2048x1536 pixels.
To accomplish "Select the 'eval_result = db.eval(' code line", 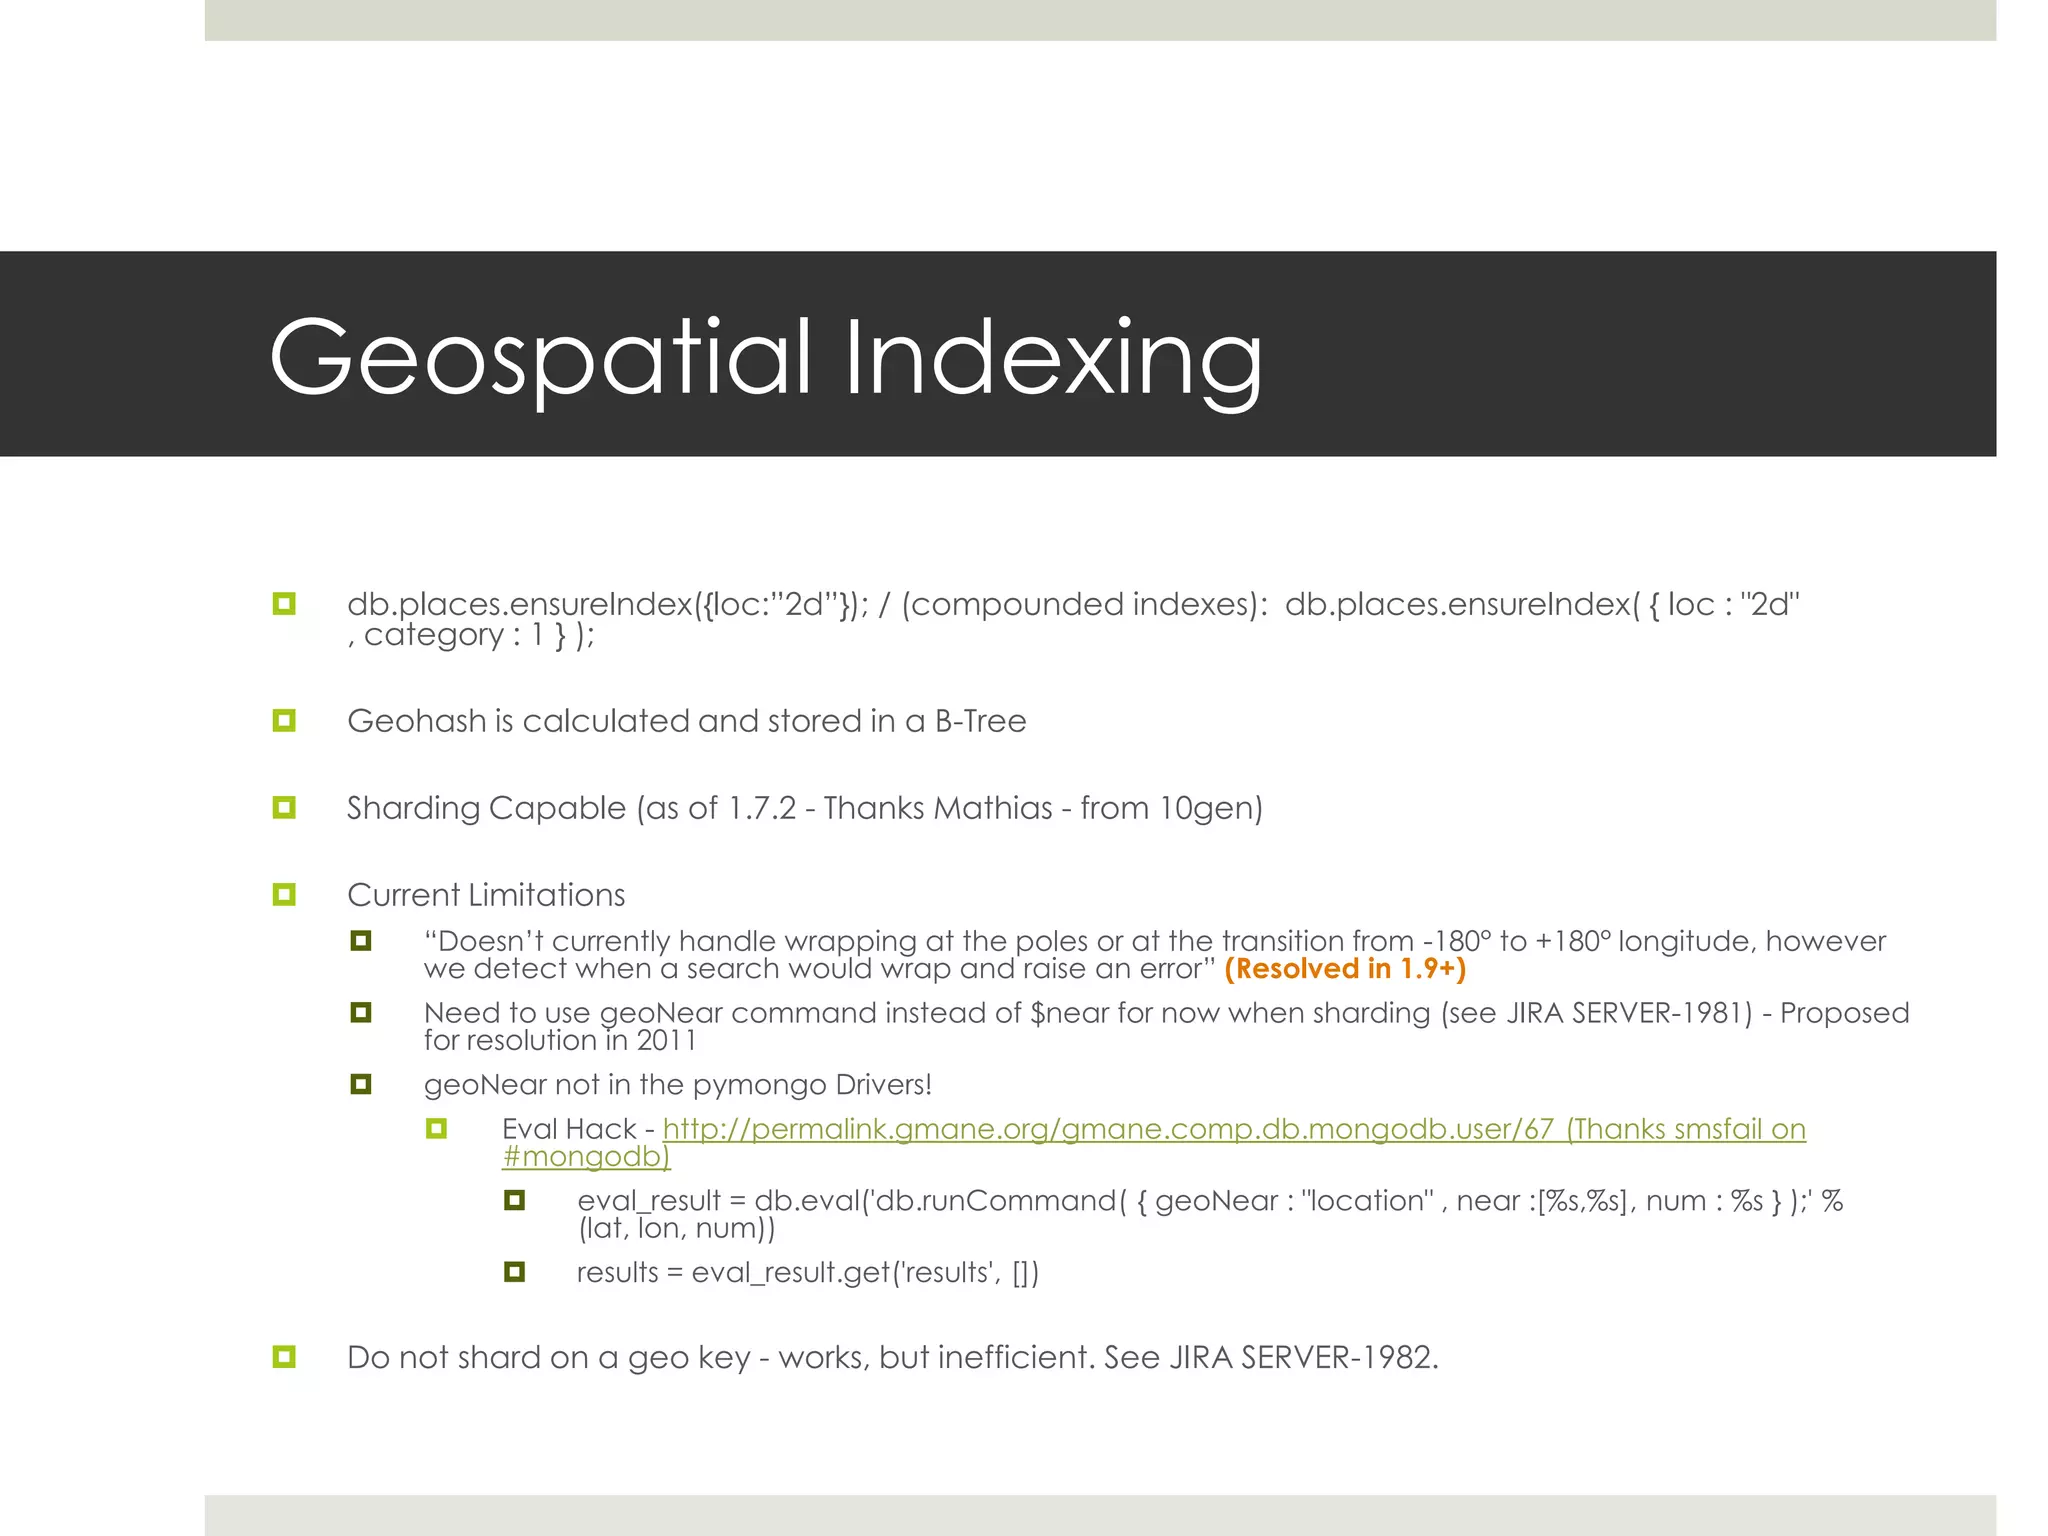I will point(1210,1201).
